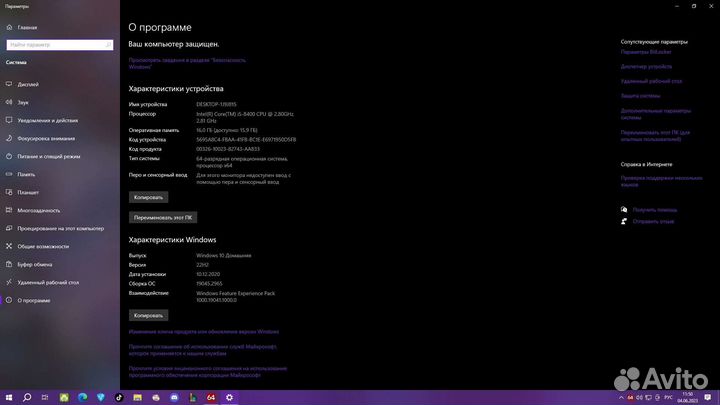720x405 pixels.
Task: Open the software license terms link
Action: (x=208, y=371)
